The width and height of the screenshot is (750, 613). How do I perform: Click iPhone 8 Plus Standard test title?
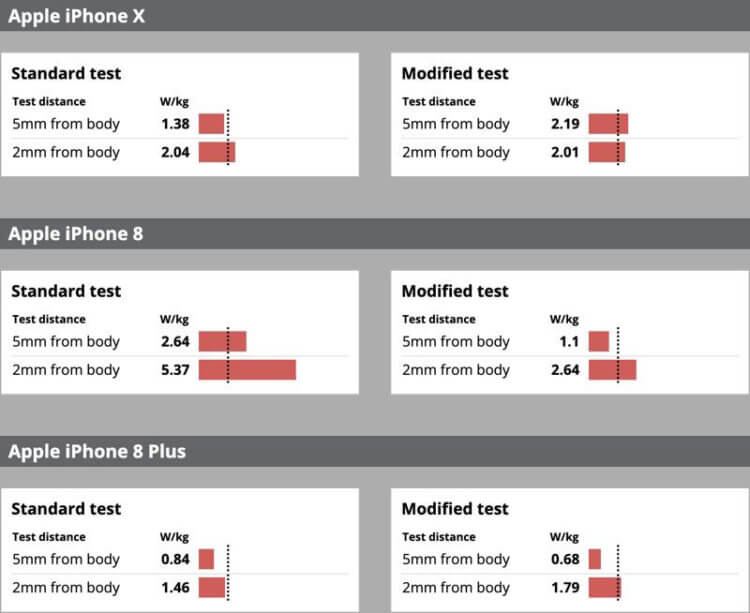66,509
